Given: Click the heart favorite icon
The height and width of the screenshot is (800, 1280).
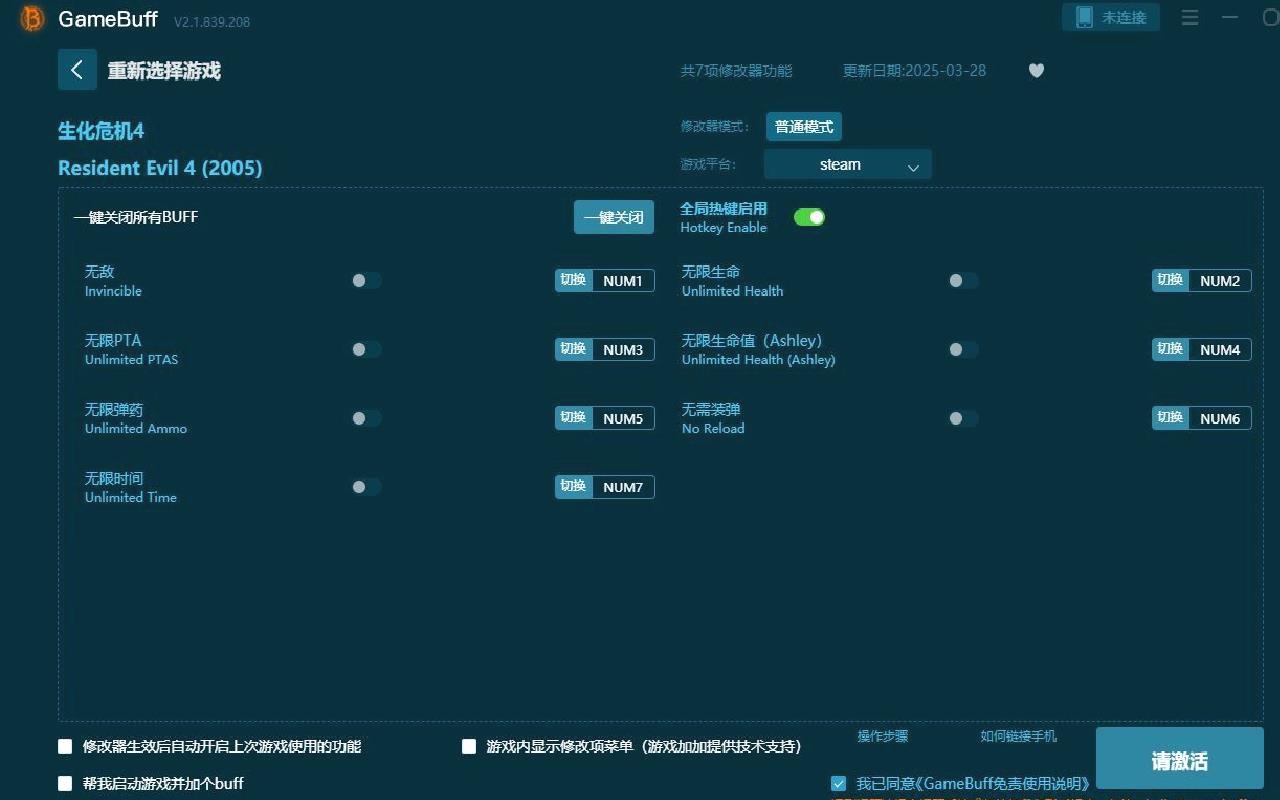Looking at the screenshot, I should click(x=1036, y=70).
